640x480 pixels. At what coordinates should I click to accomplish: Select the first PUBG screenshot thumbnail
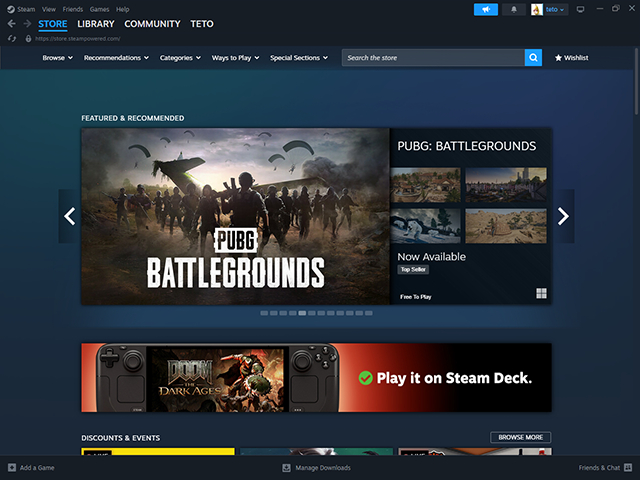427,185
